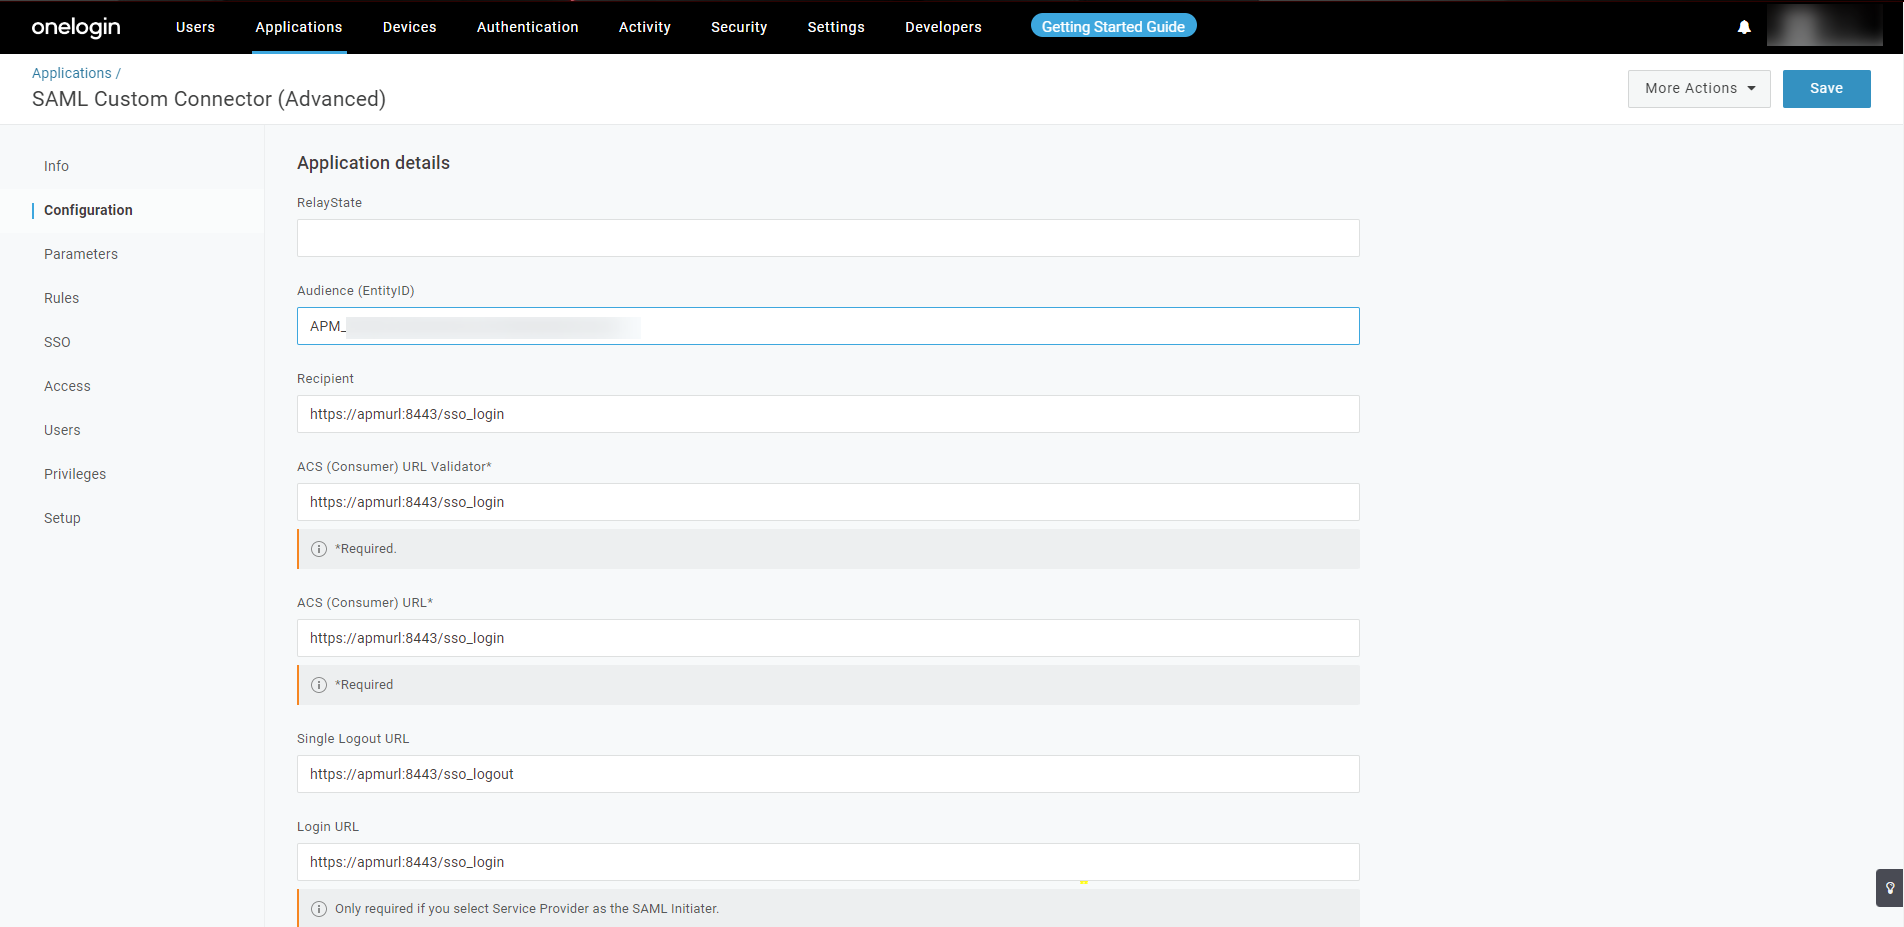
Task: Select the Info side tab
Action: (56, 166)
